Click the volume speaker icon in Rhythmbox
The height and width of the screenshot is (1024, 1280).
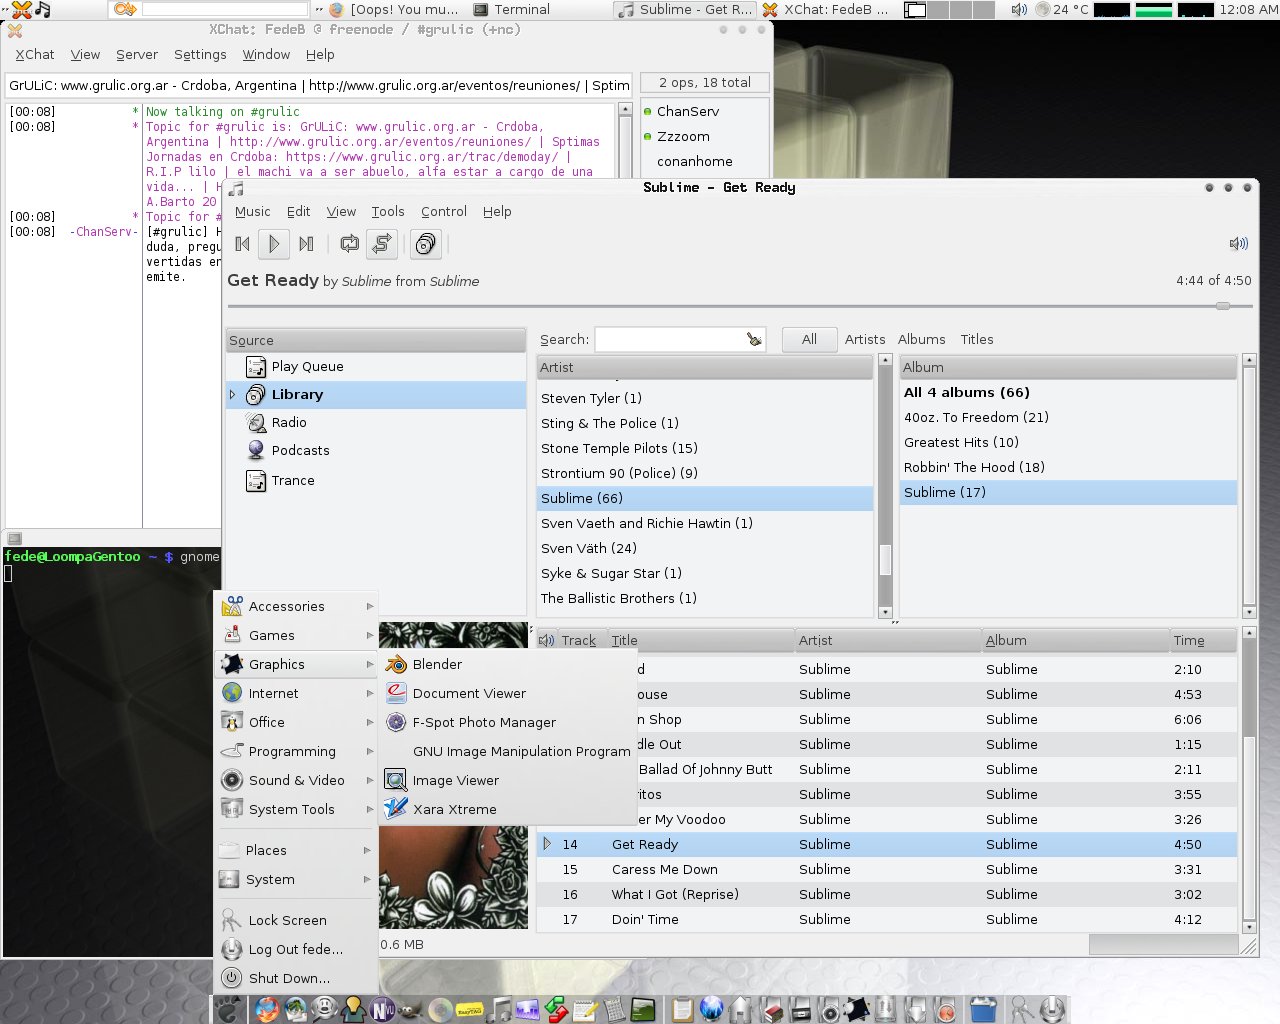point(1238,243)
